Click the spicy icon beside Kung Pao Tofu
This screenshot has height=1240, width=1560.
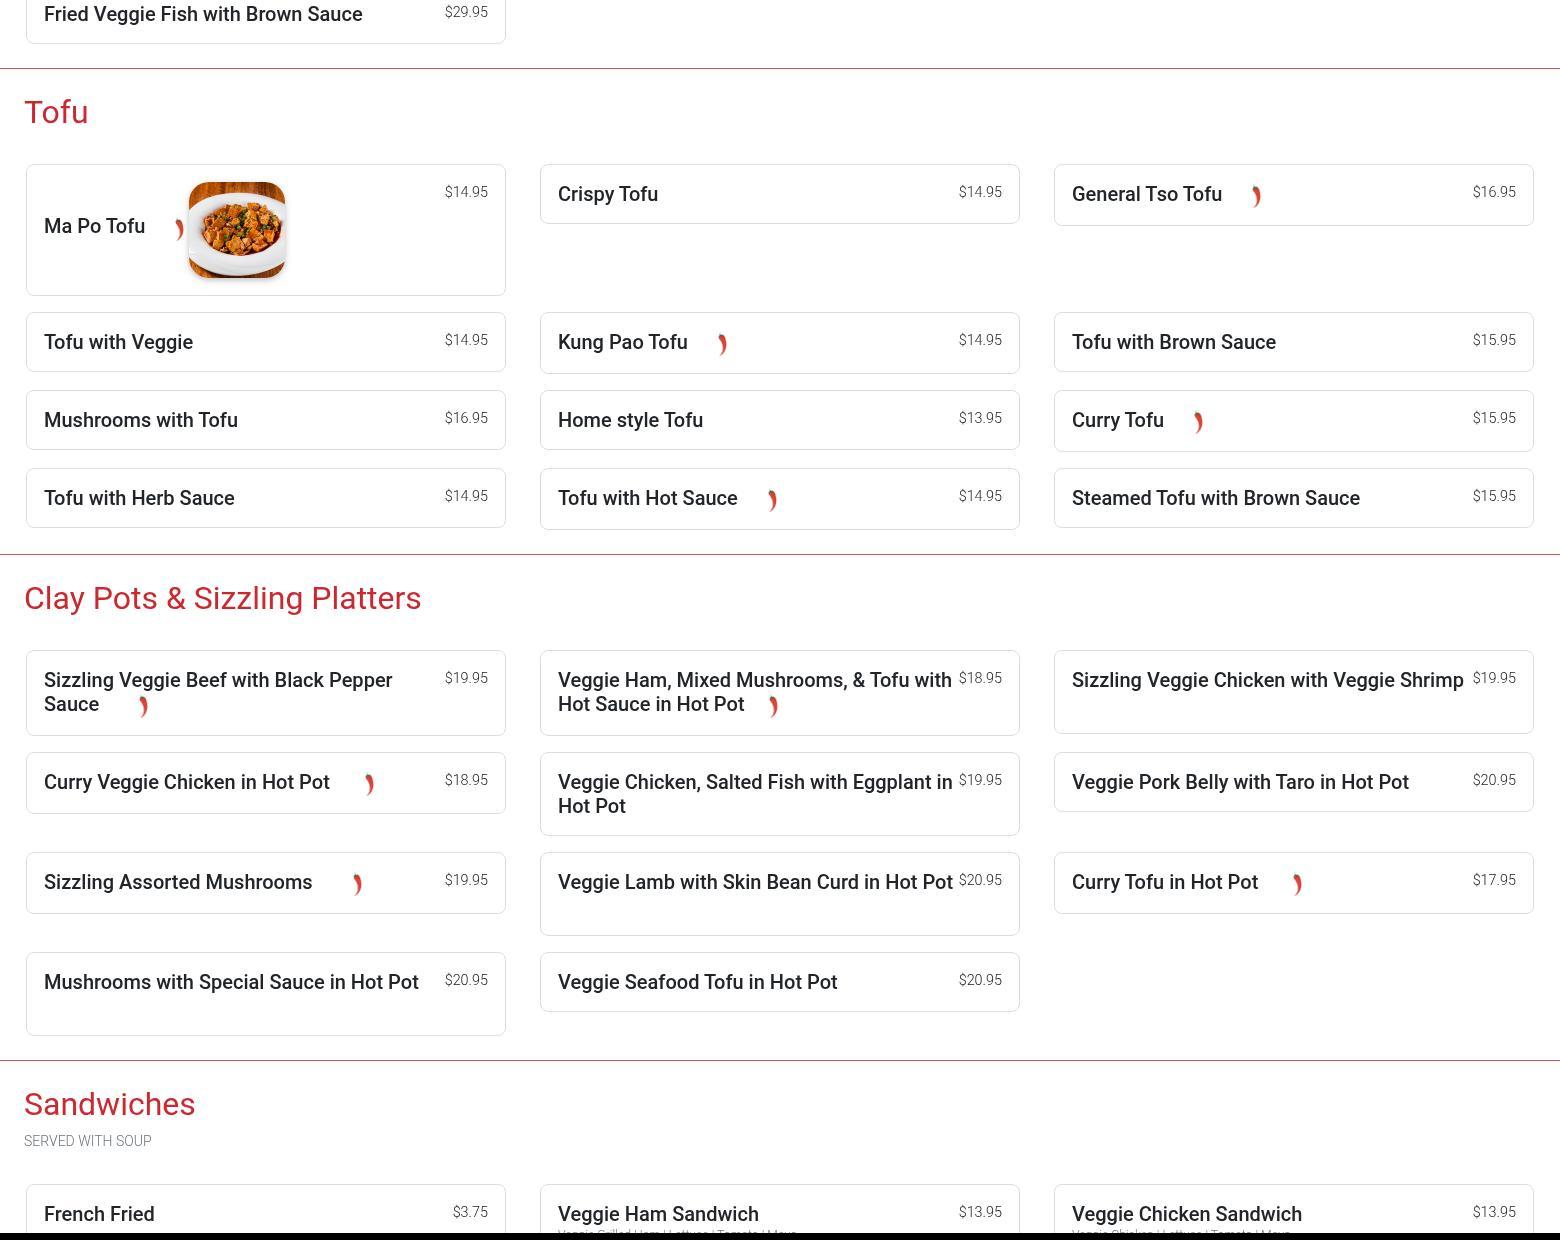click(722, 344)
